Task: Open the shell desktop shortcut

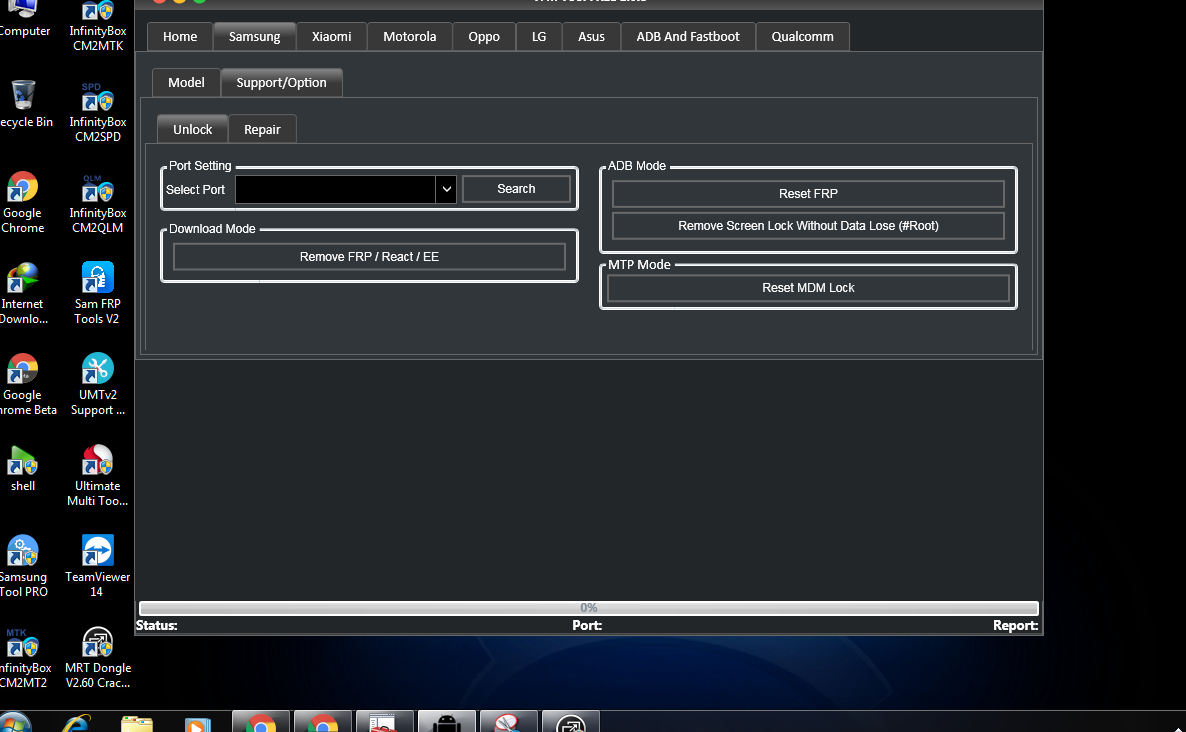Action: point(23,468)
